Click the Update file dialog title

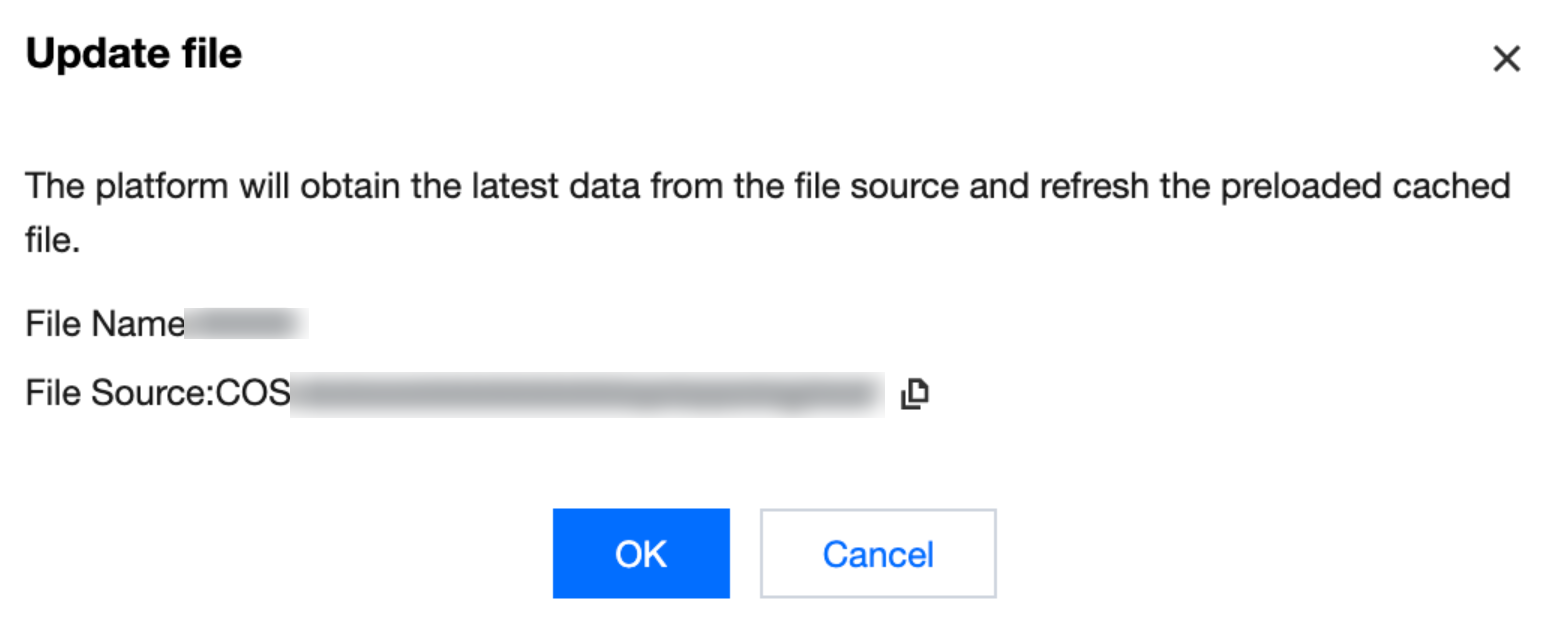coord(133,53)
